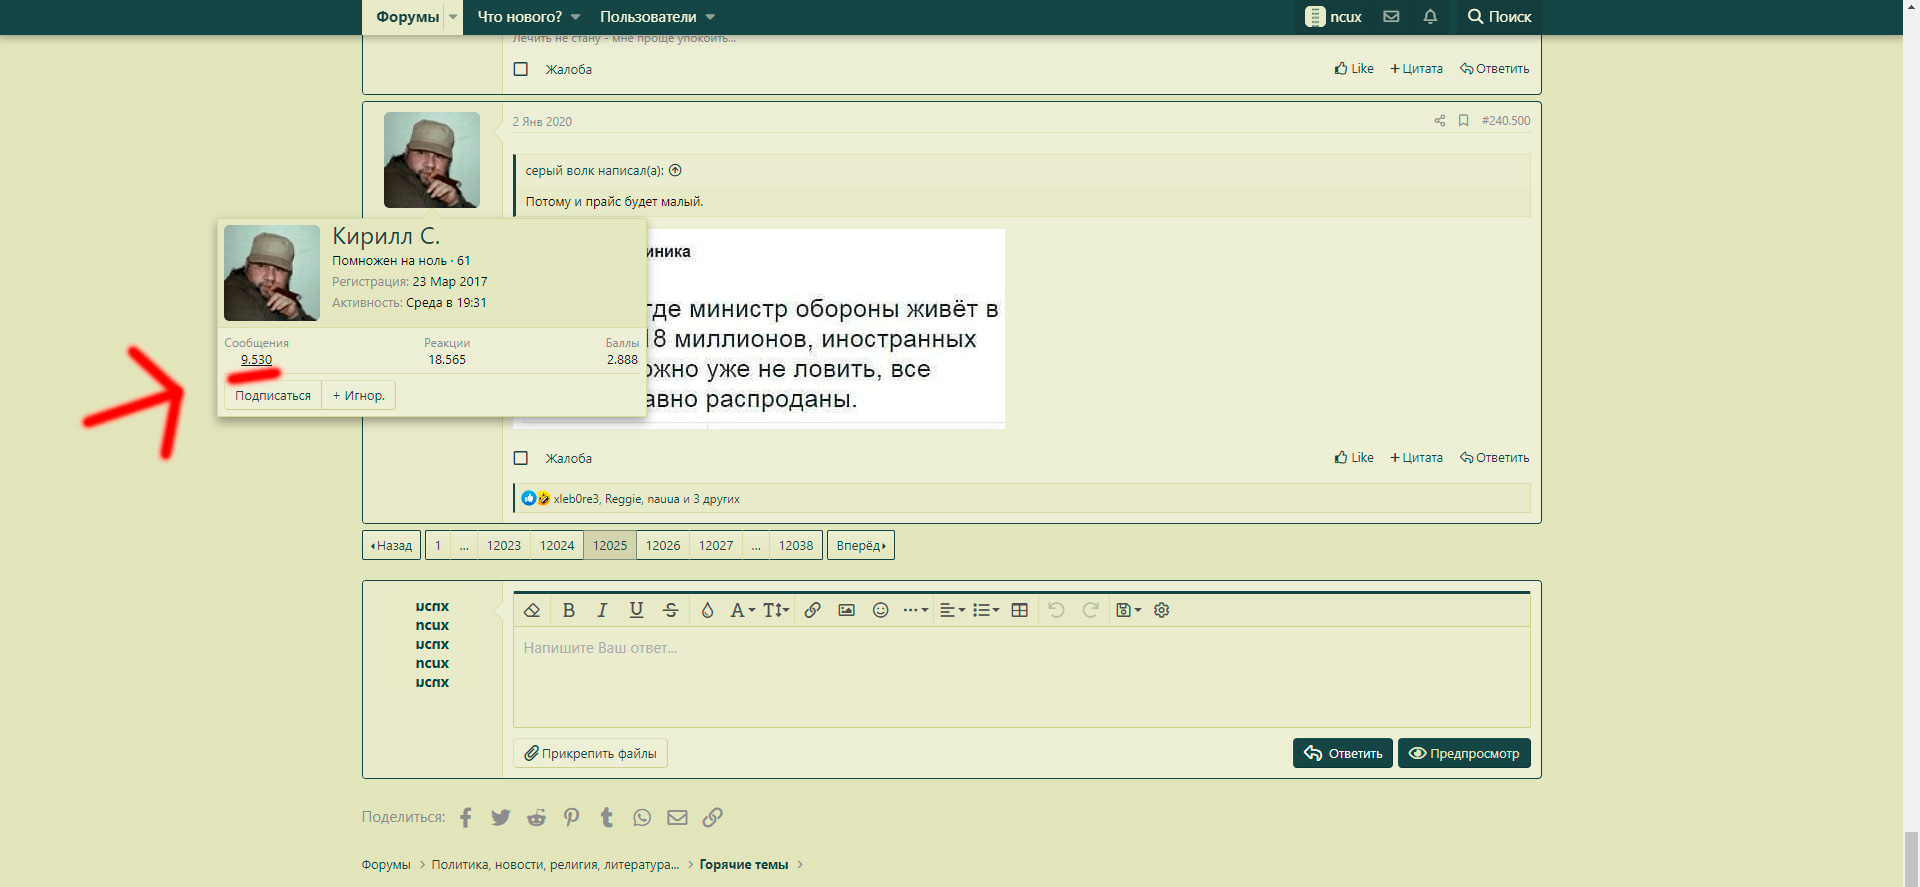This screenshot has width=1920, height=887.
Task: Go to page 12026
Action: coord(663,545)
